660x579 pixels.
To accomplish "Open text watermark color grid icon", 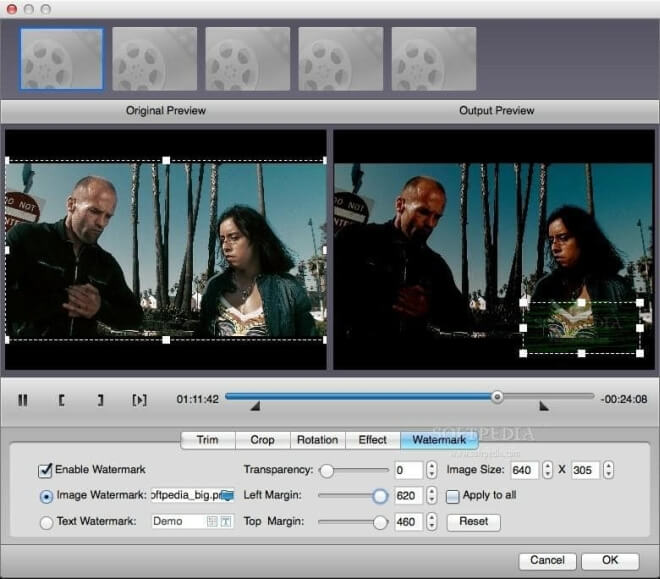I will coord(212,522).
